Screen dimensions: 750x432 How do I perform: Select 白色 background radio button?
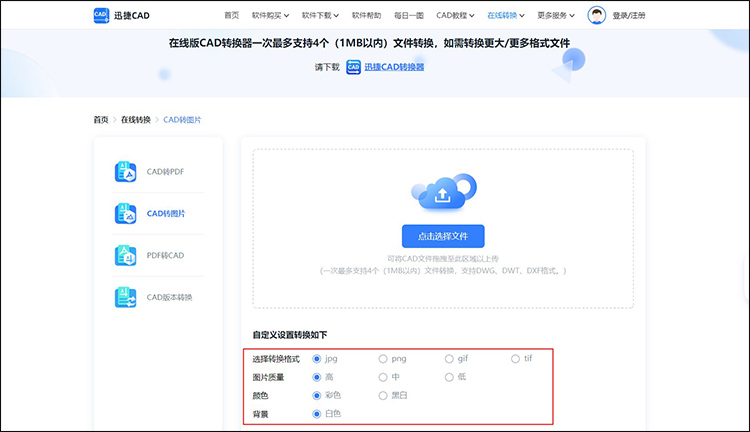pyautogui.click(x=317, y=414)
